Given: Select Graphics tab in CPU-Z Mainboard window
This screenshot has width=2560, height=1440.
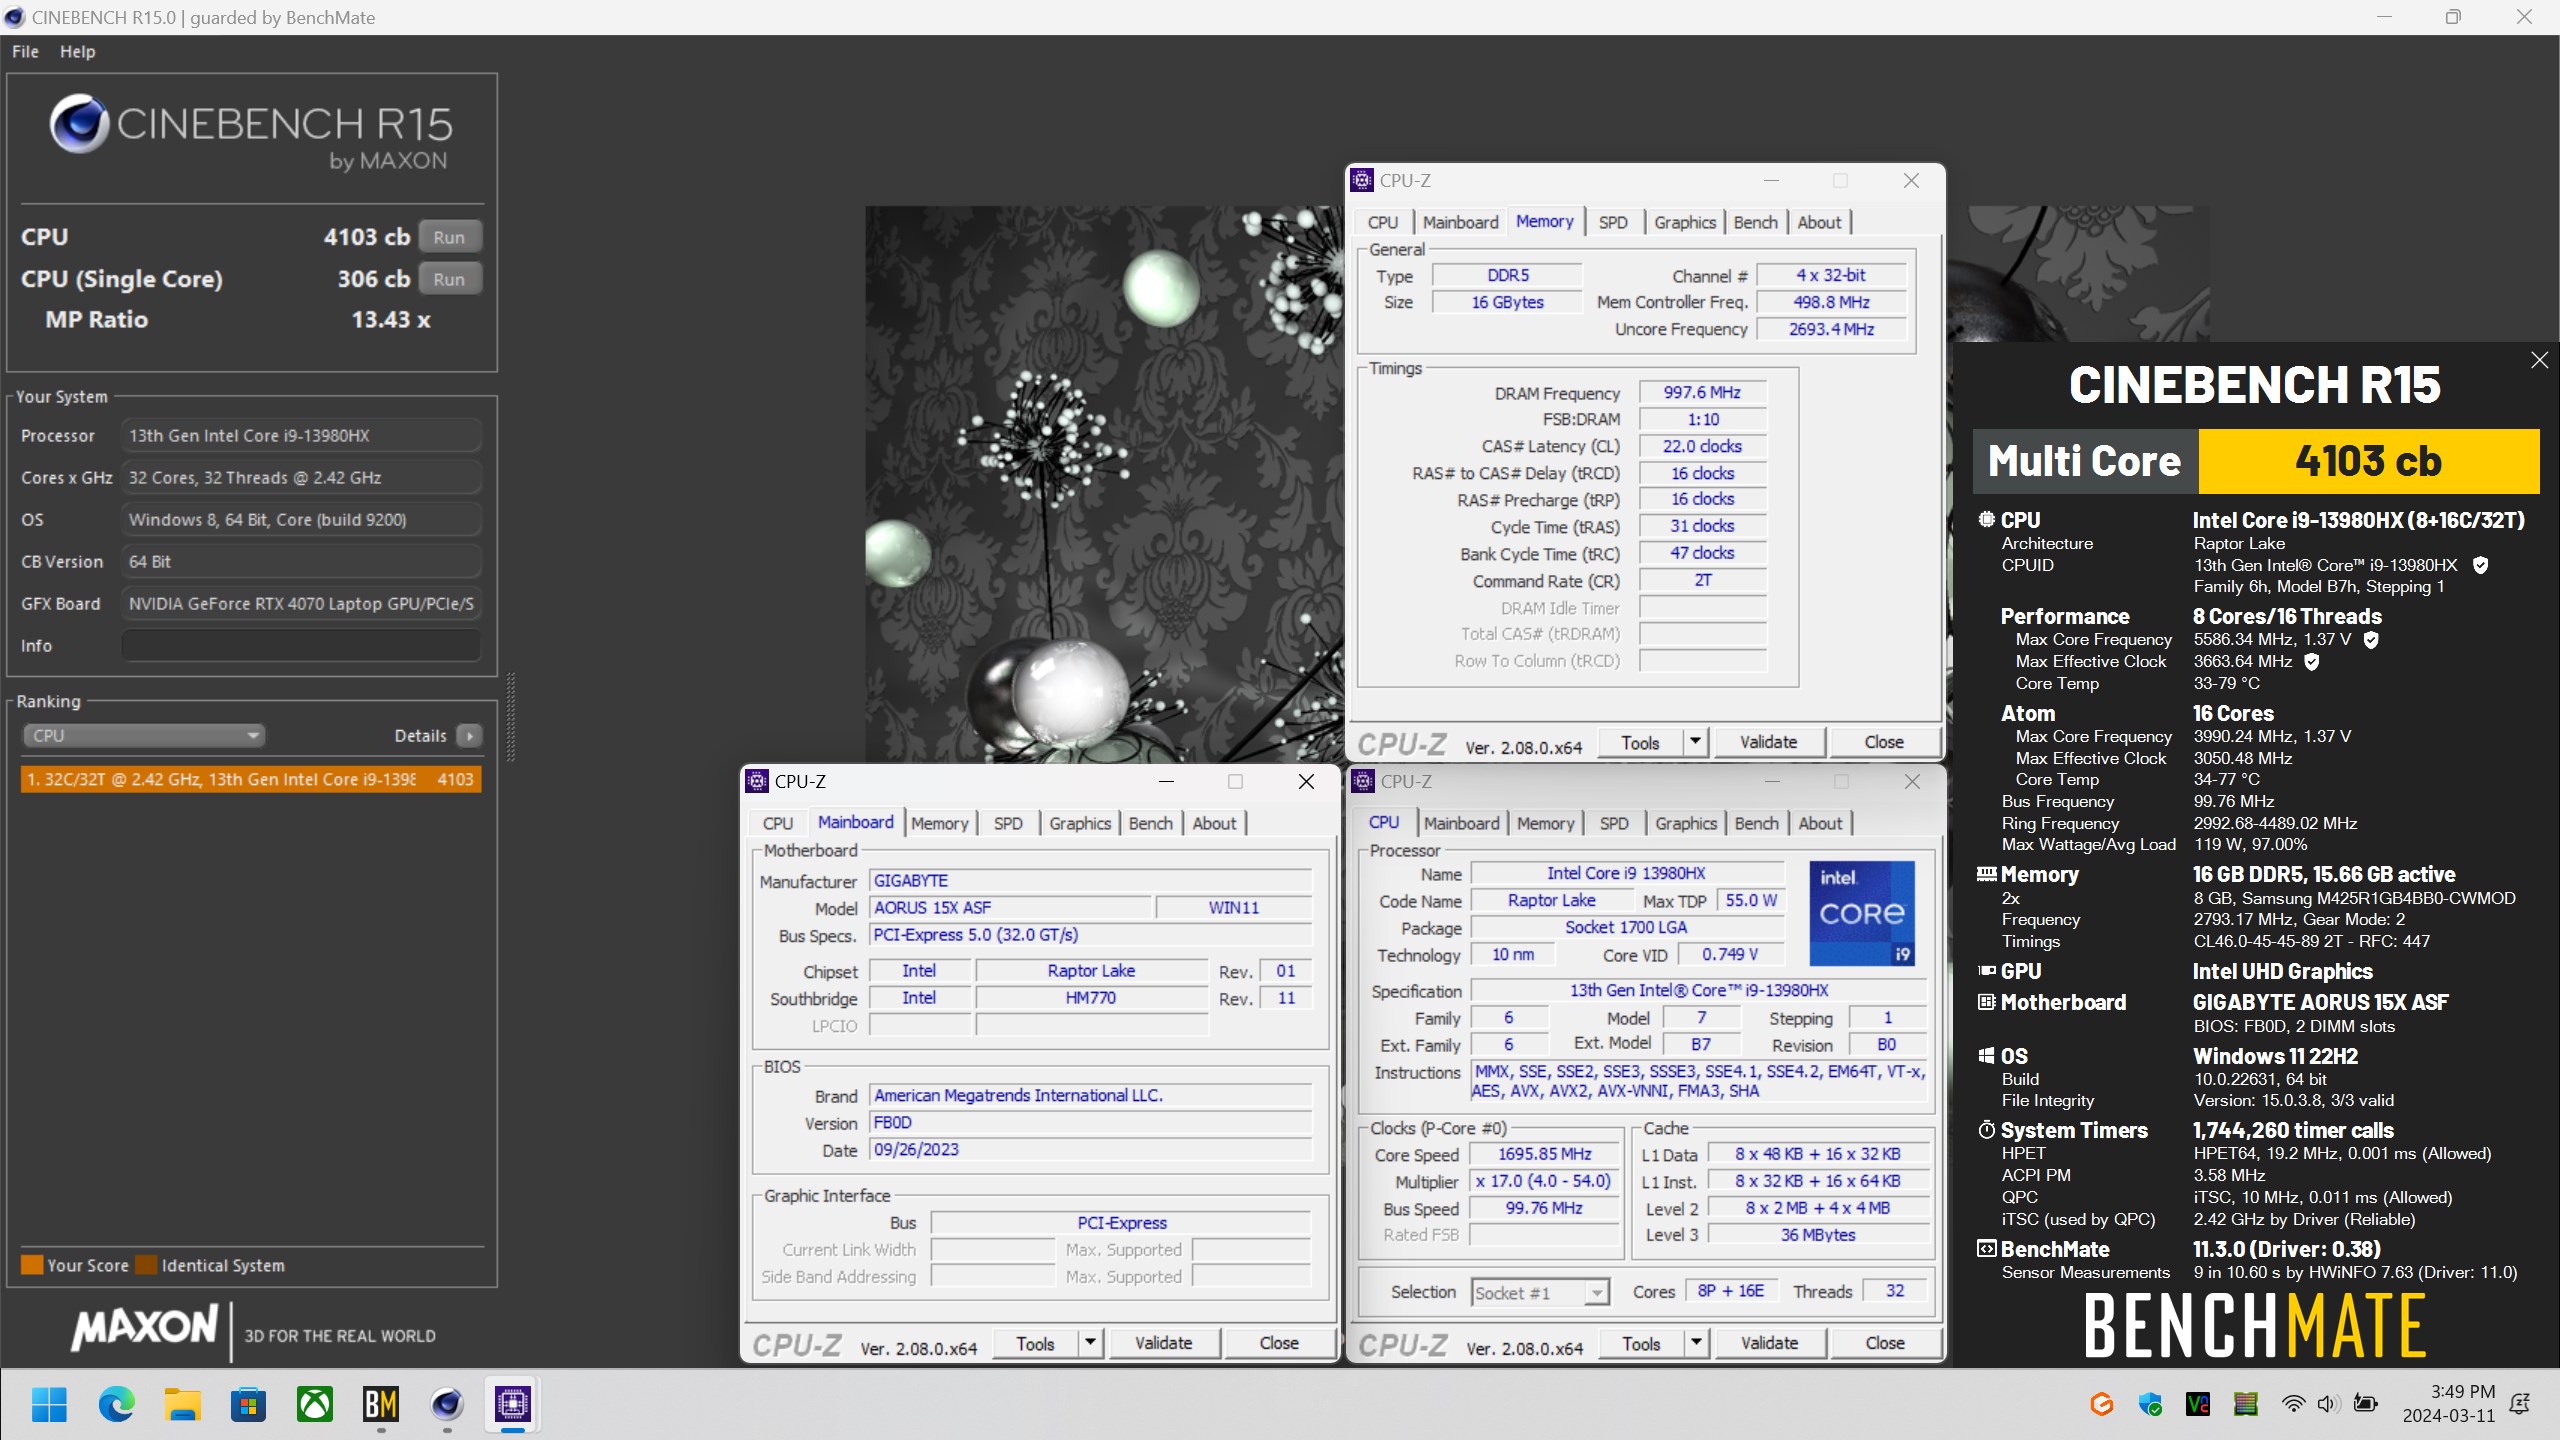Looking at the screenshot, I should [x=1079, y=823].
